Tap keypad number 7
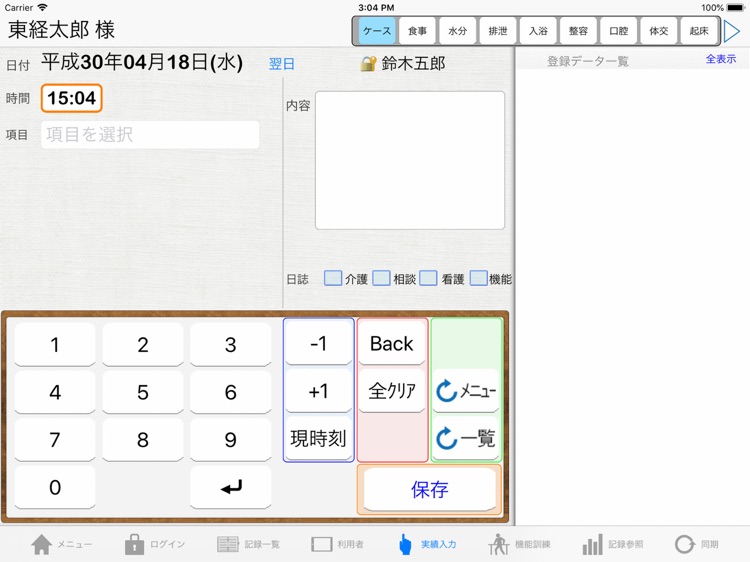This screenshot has width=750, height=562. [x=55, y=440]
